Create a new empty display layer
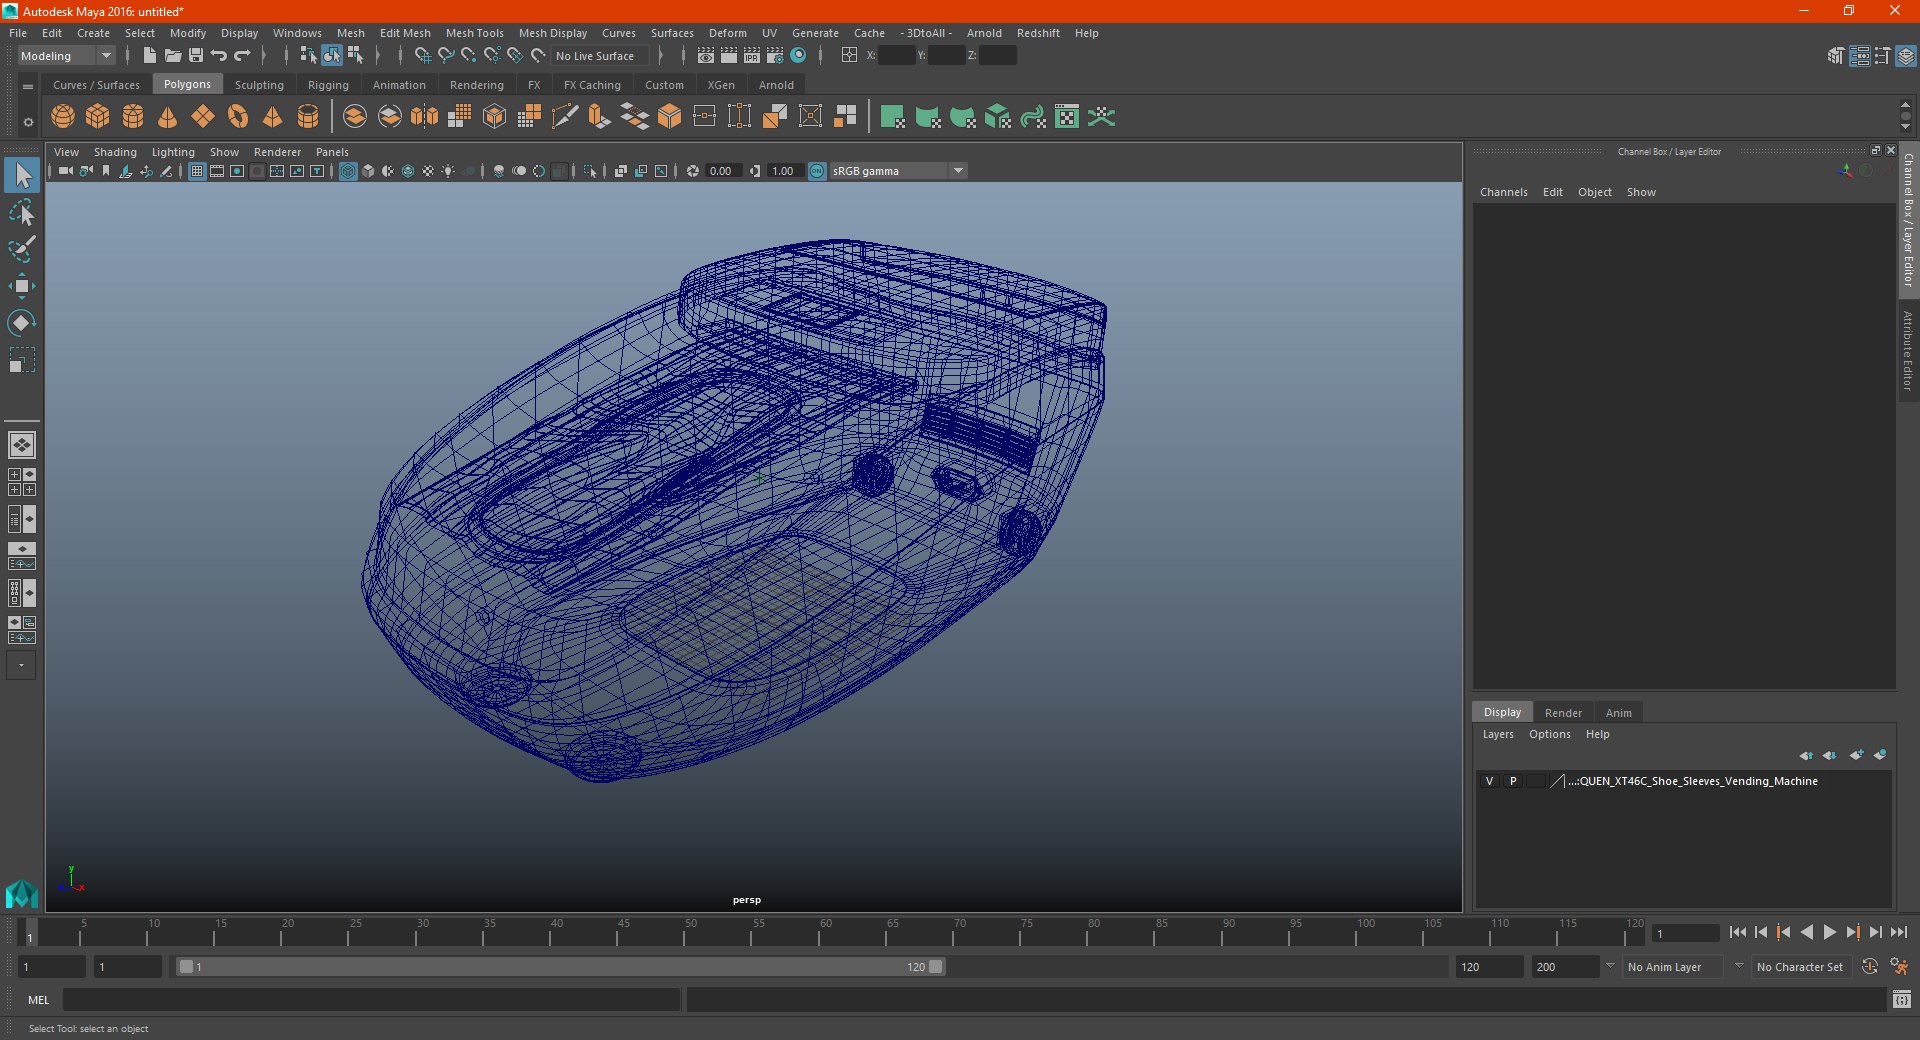 pos(1857,755)
